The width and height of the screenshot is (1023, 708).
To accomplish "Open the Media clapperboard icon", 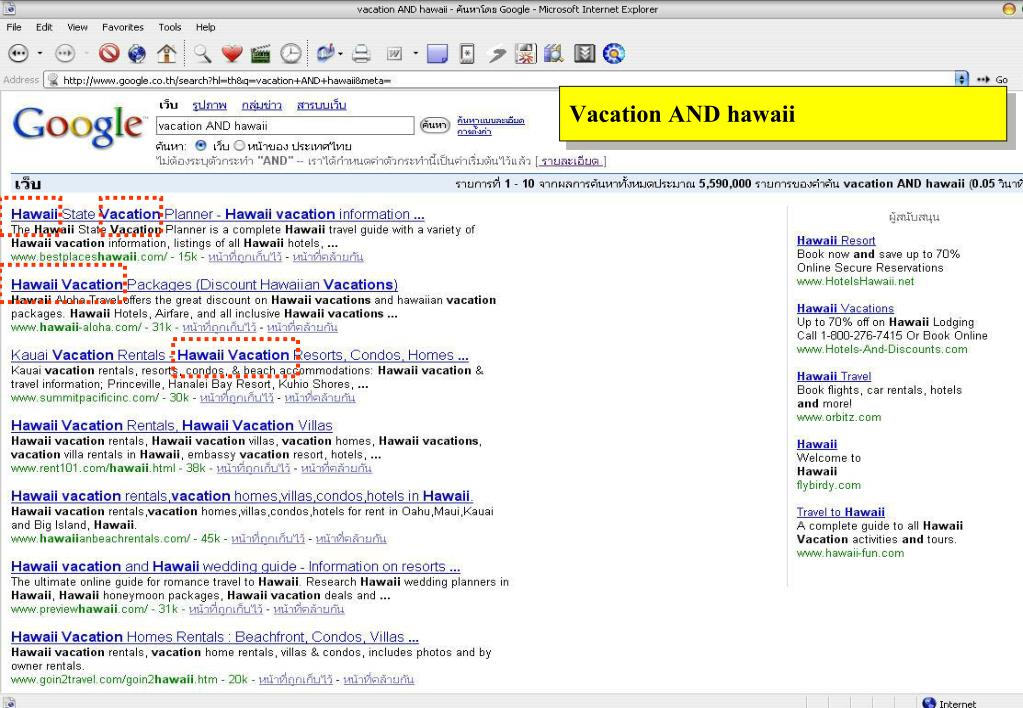I will coord(261,53).
